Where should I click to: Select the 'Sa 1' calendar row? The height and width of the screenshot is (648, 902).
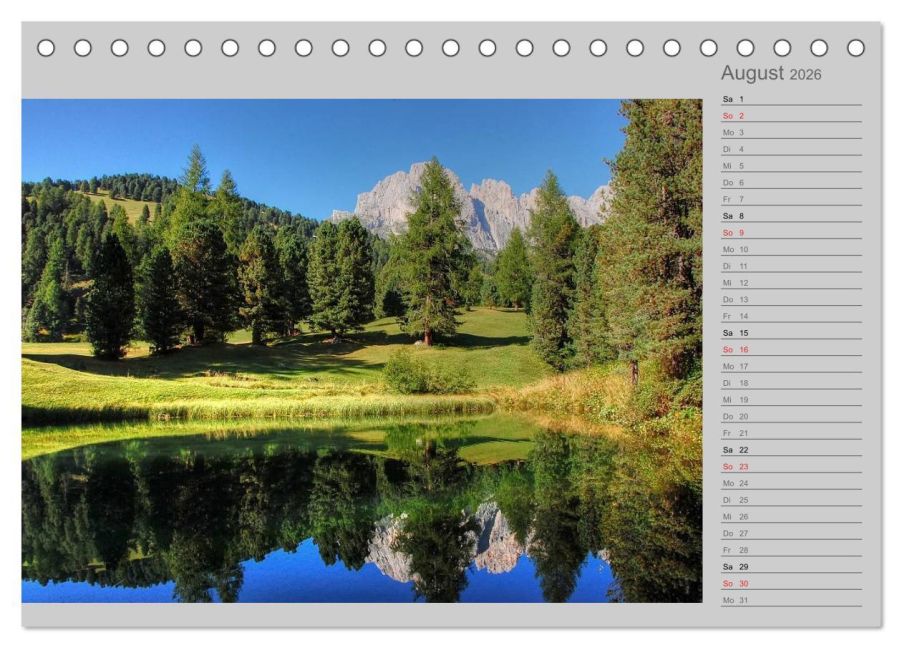click(x=792, y=99)
